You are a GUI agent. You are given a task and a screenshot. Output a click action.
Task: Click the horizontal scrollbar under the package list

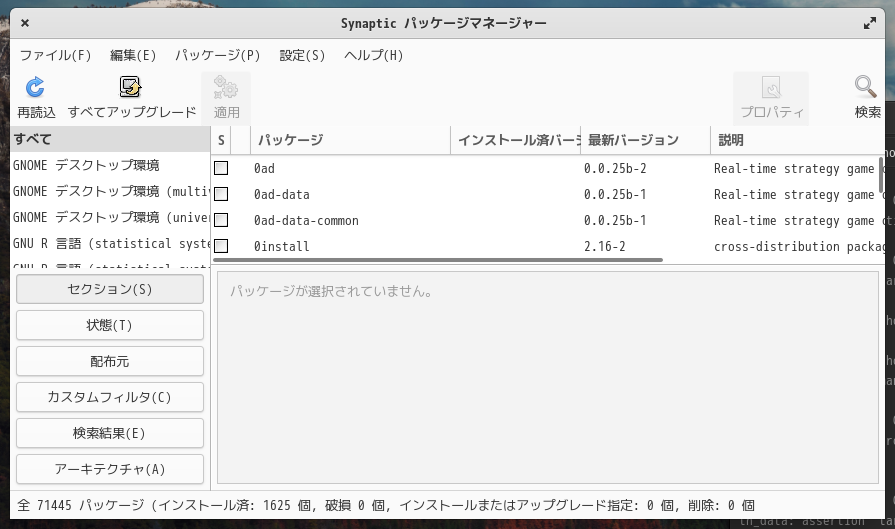coord(438,260)
